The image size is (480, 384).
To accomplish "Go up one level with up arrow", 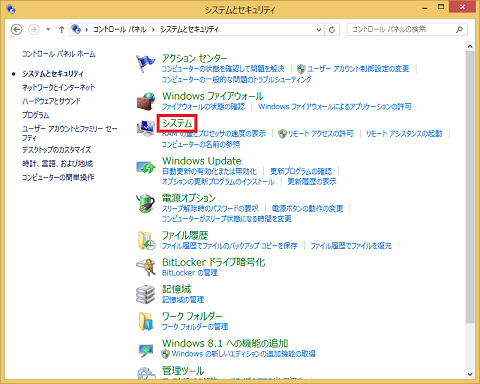I will point(61,30).
